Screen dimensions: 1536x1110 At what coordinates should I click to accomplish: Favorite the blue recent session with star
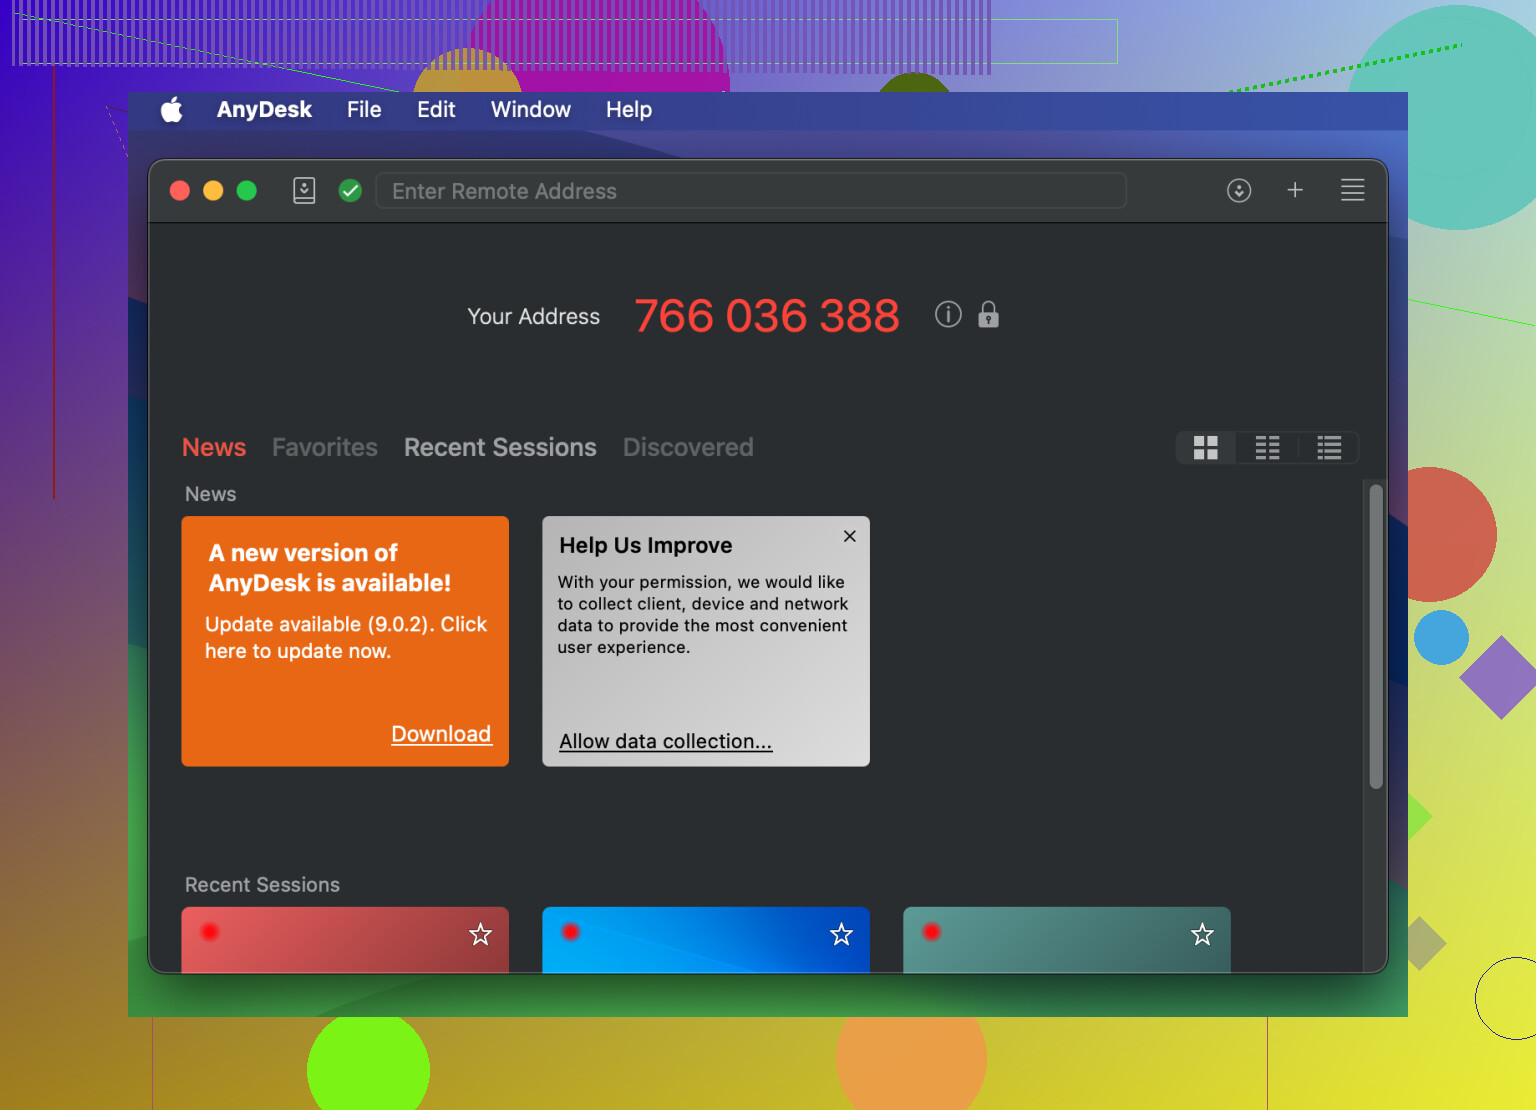point(842,934)
